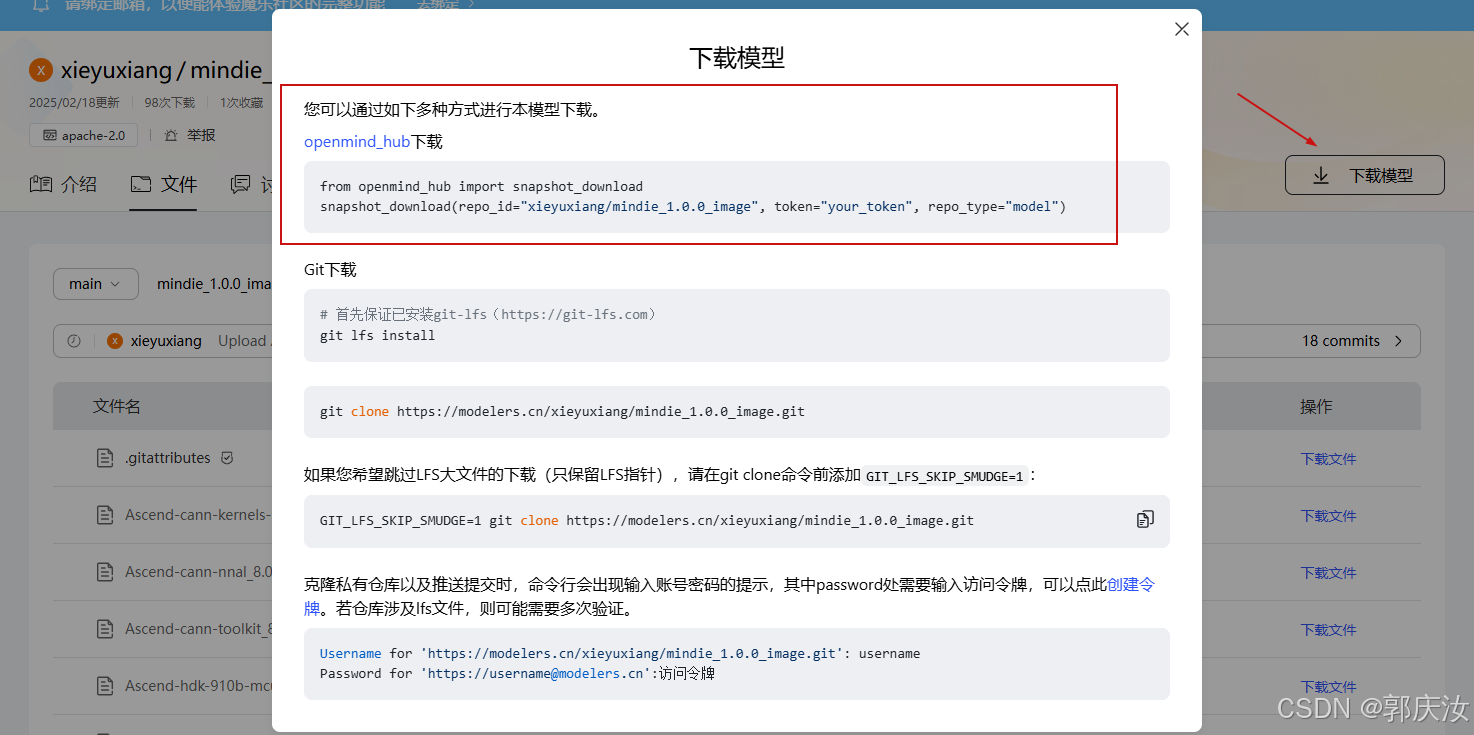
Task: Click the snapshot_download Python code block
Action: [737, 197]
